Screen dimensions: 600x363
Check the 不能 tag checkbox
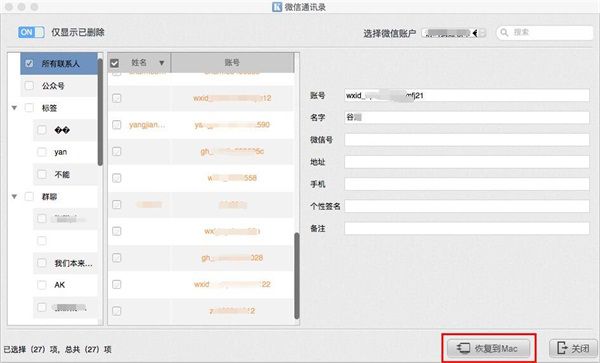point(42,174)
